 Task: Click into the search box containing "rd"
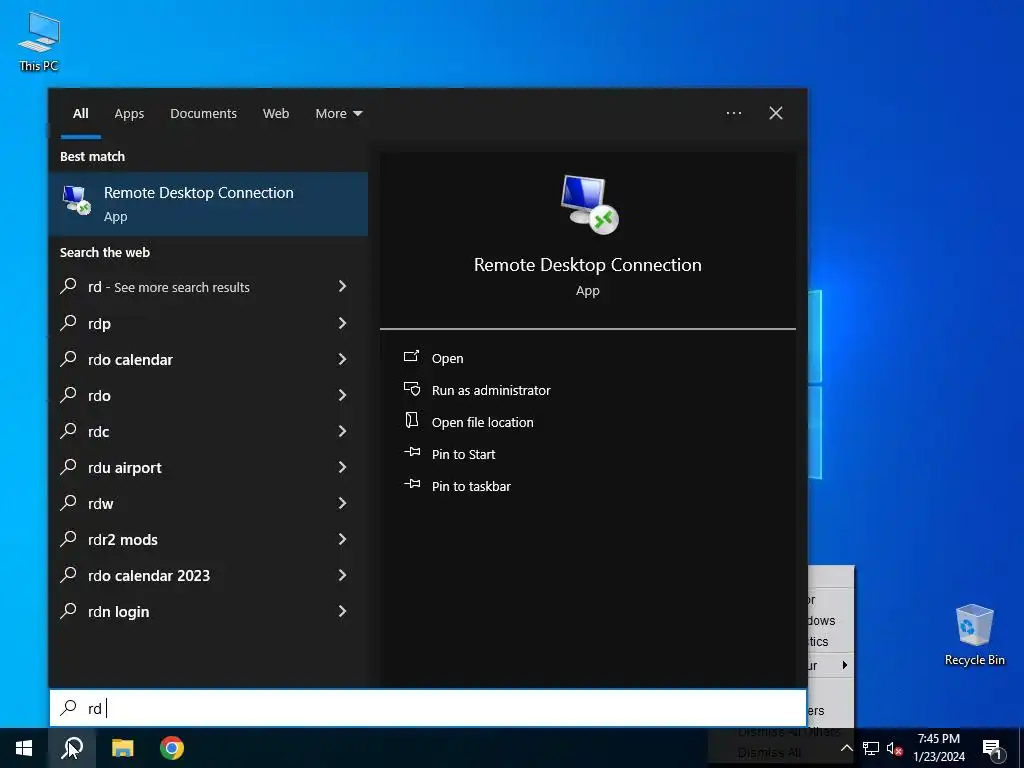tap(428, 708)
